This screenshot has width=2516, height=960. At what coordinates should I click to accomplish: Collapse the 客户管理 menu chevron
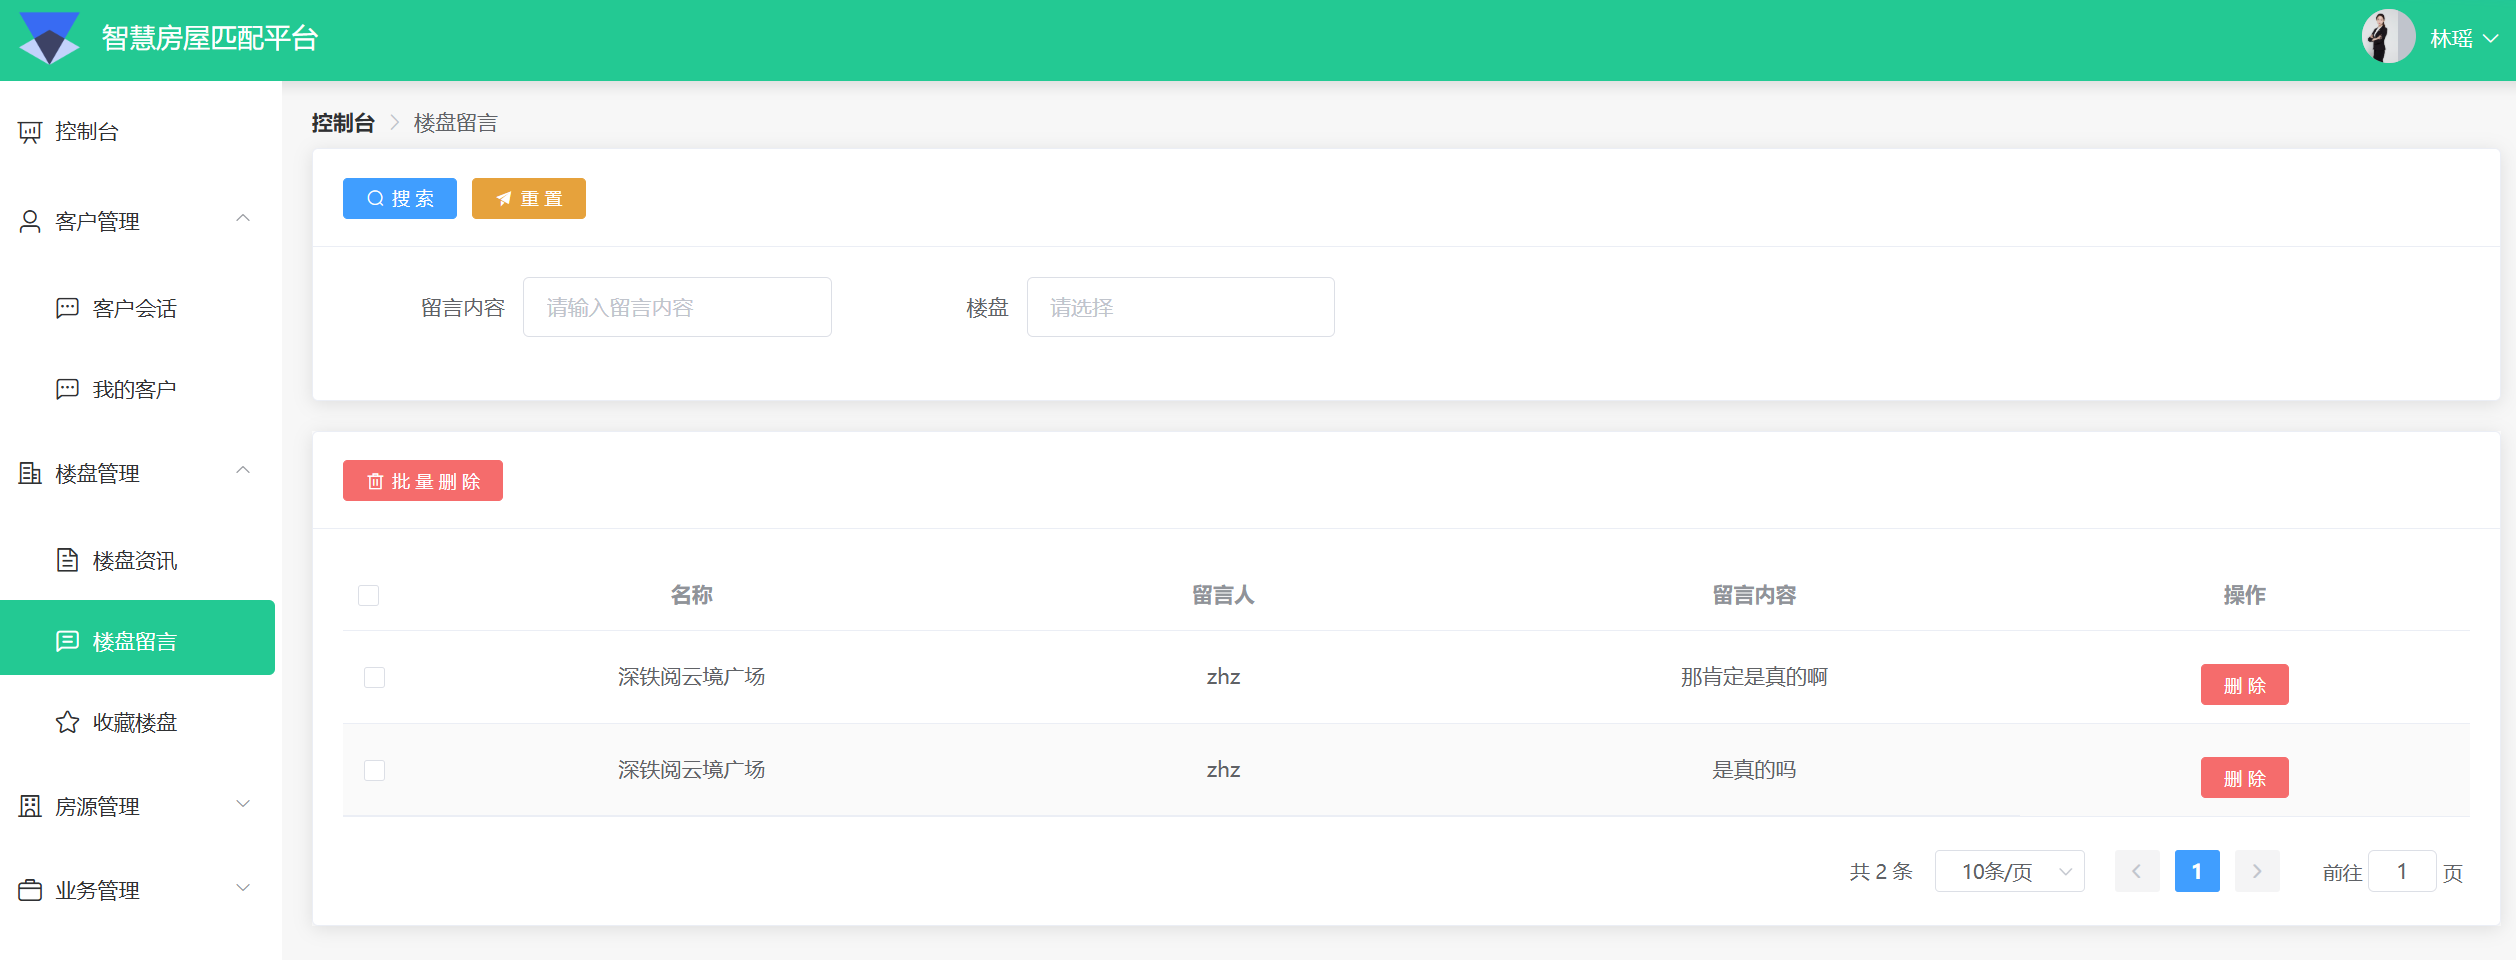point(243,219)
